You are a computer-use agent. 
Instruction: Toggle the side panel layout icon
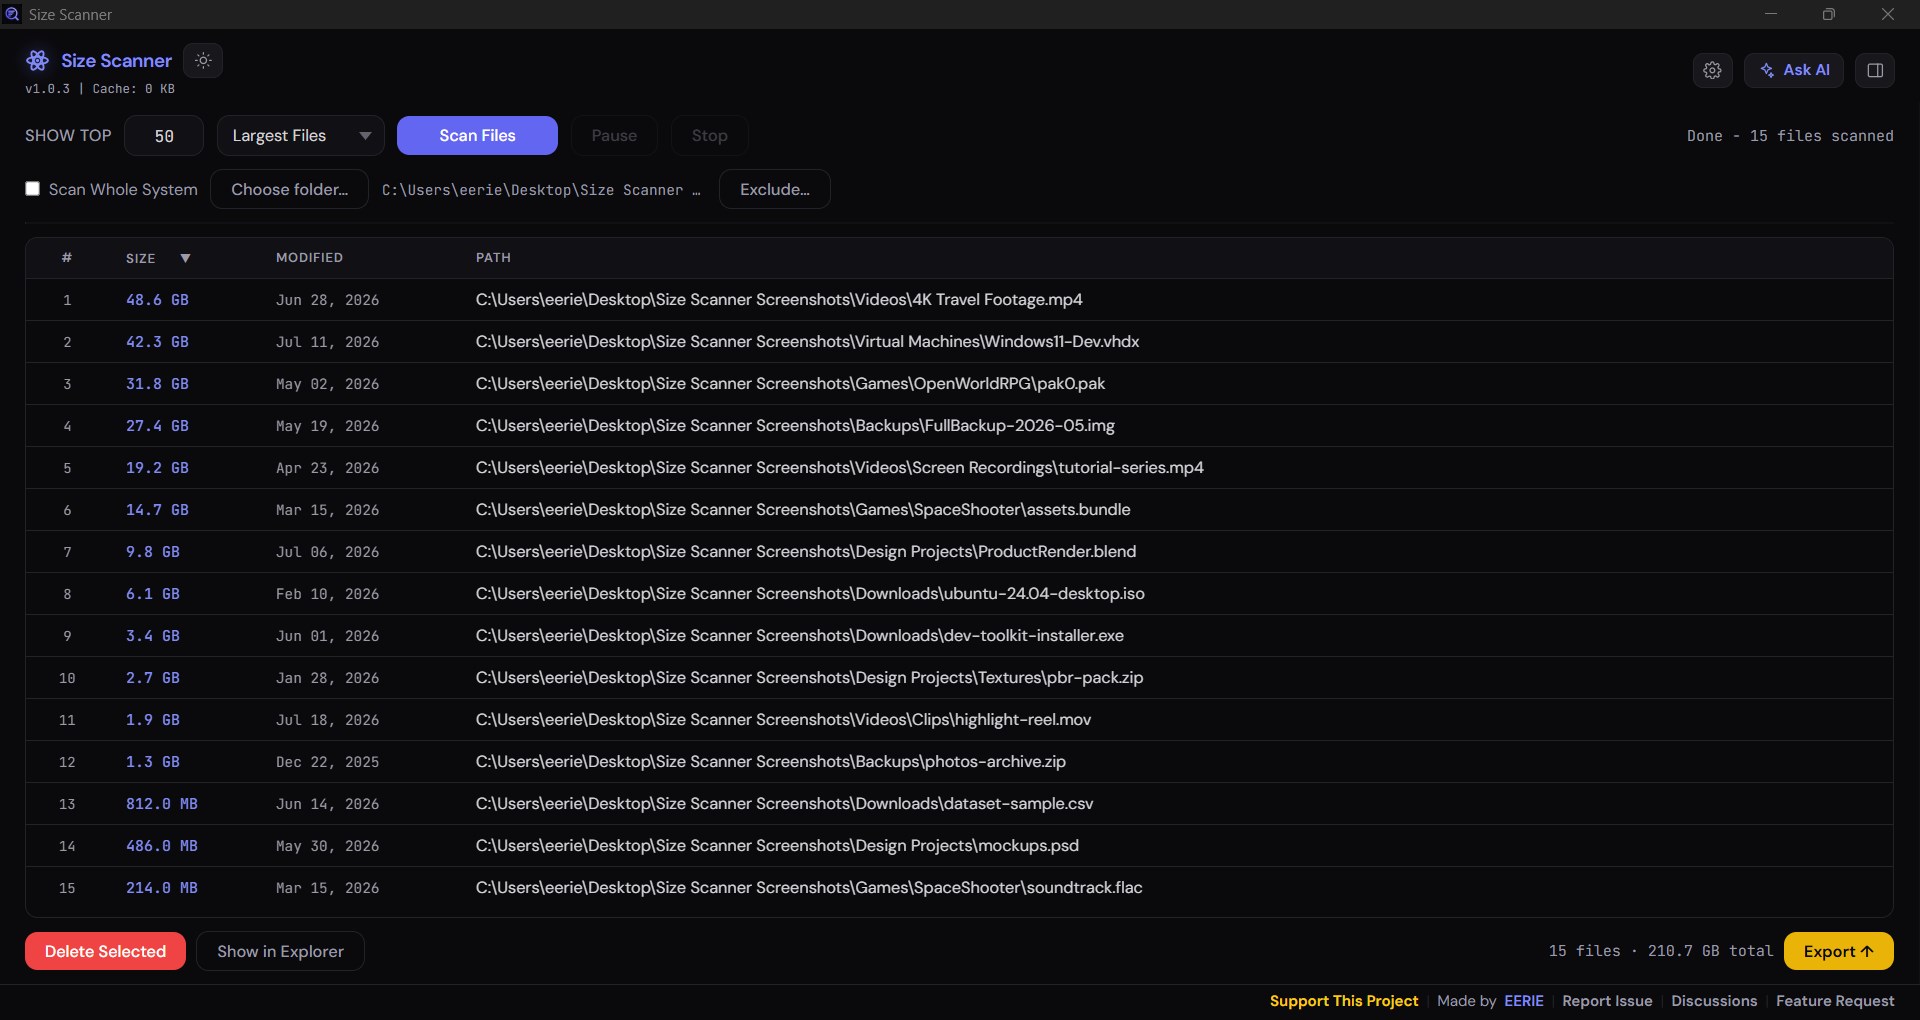[x=1875, y=70]
